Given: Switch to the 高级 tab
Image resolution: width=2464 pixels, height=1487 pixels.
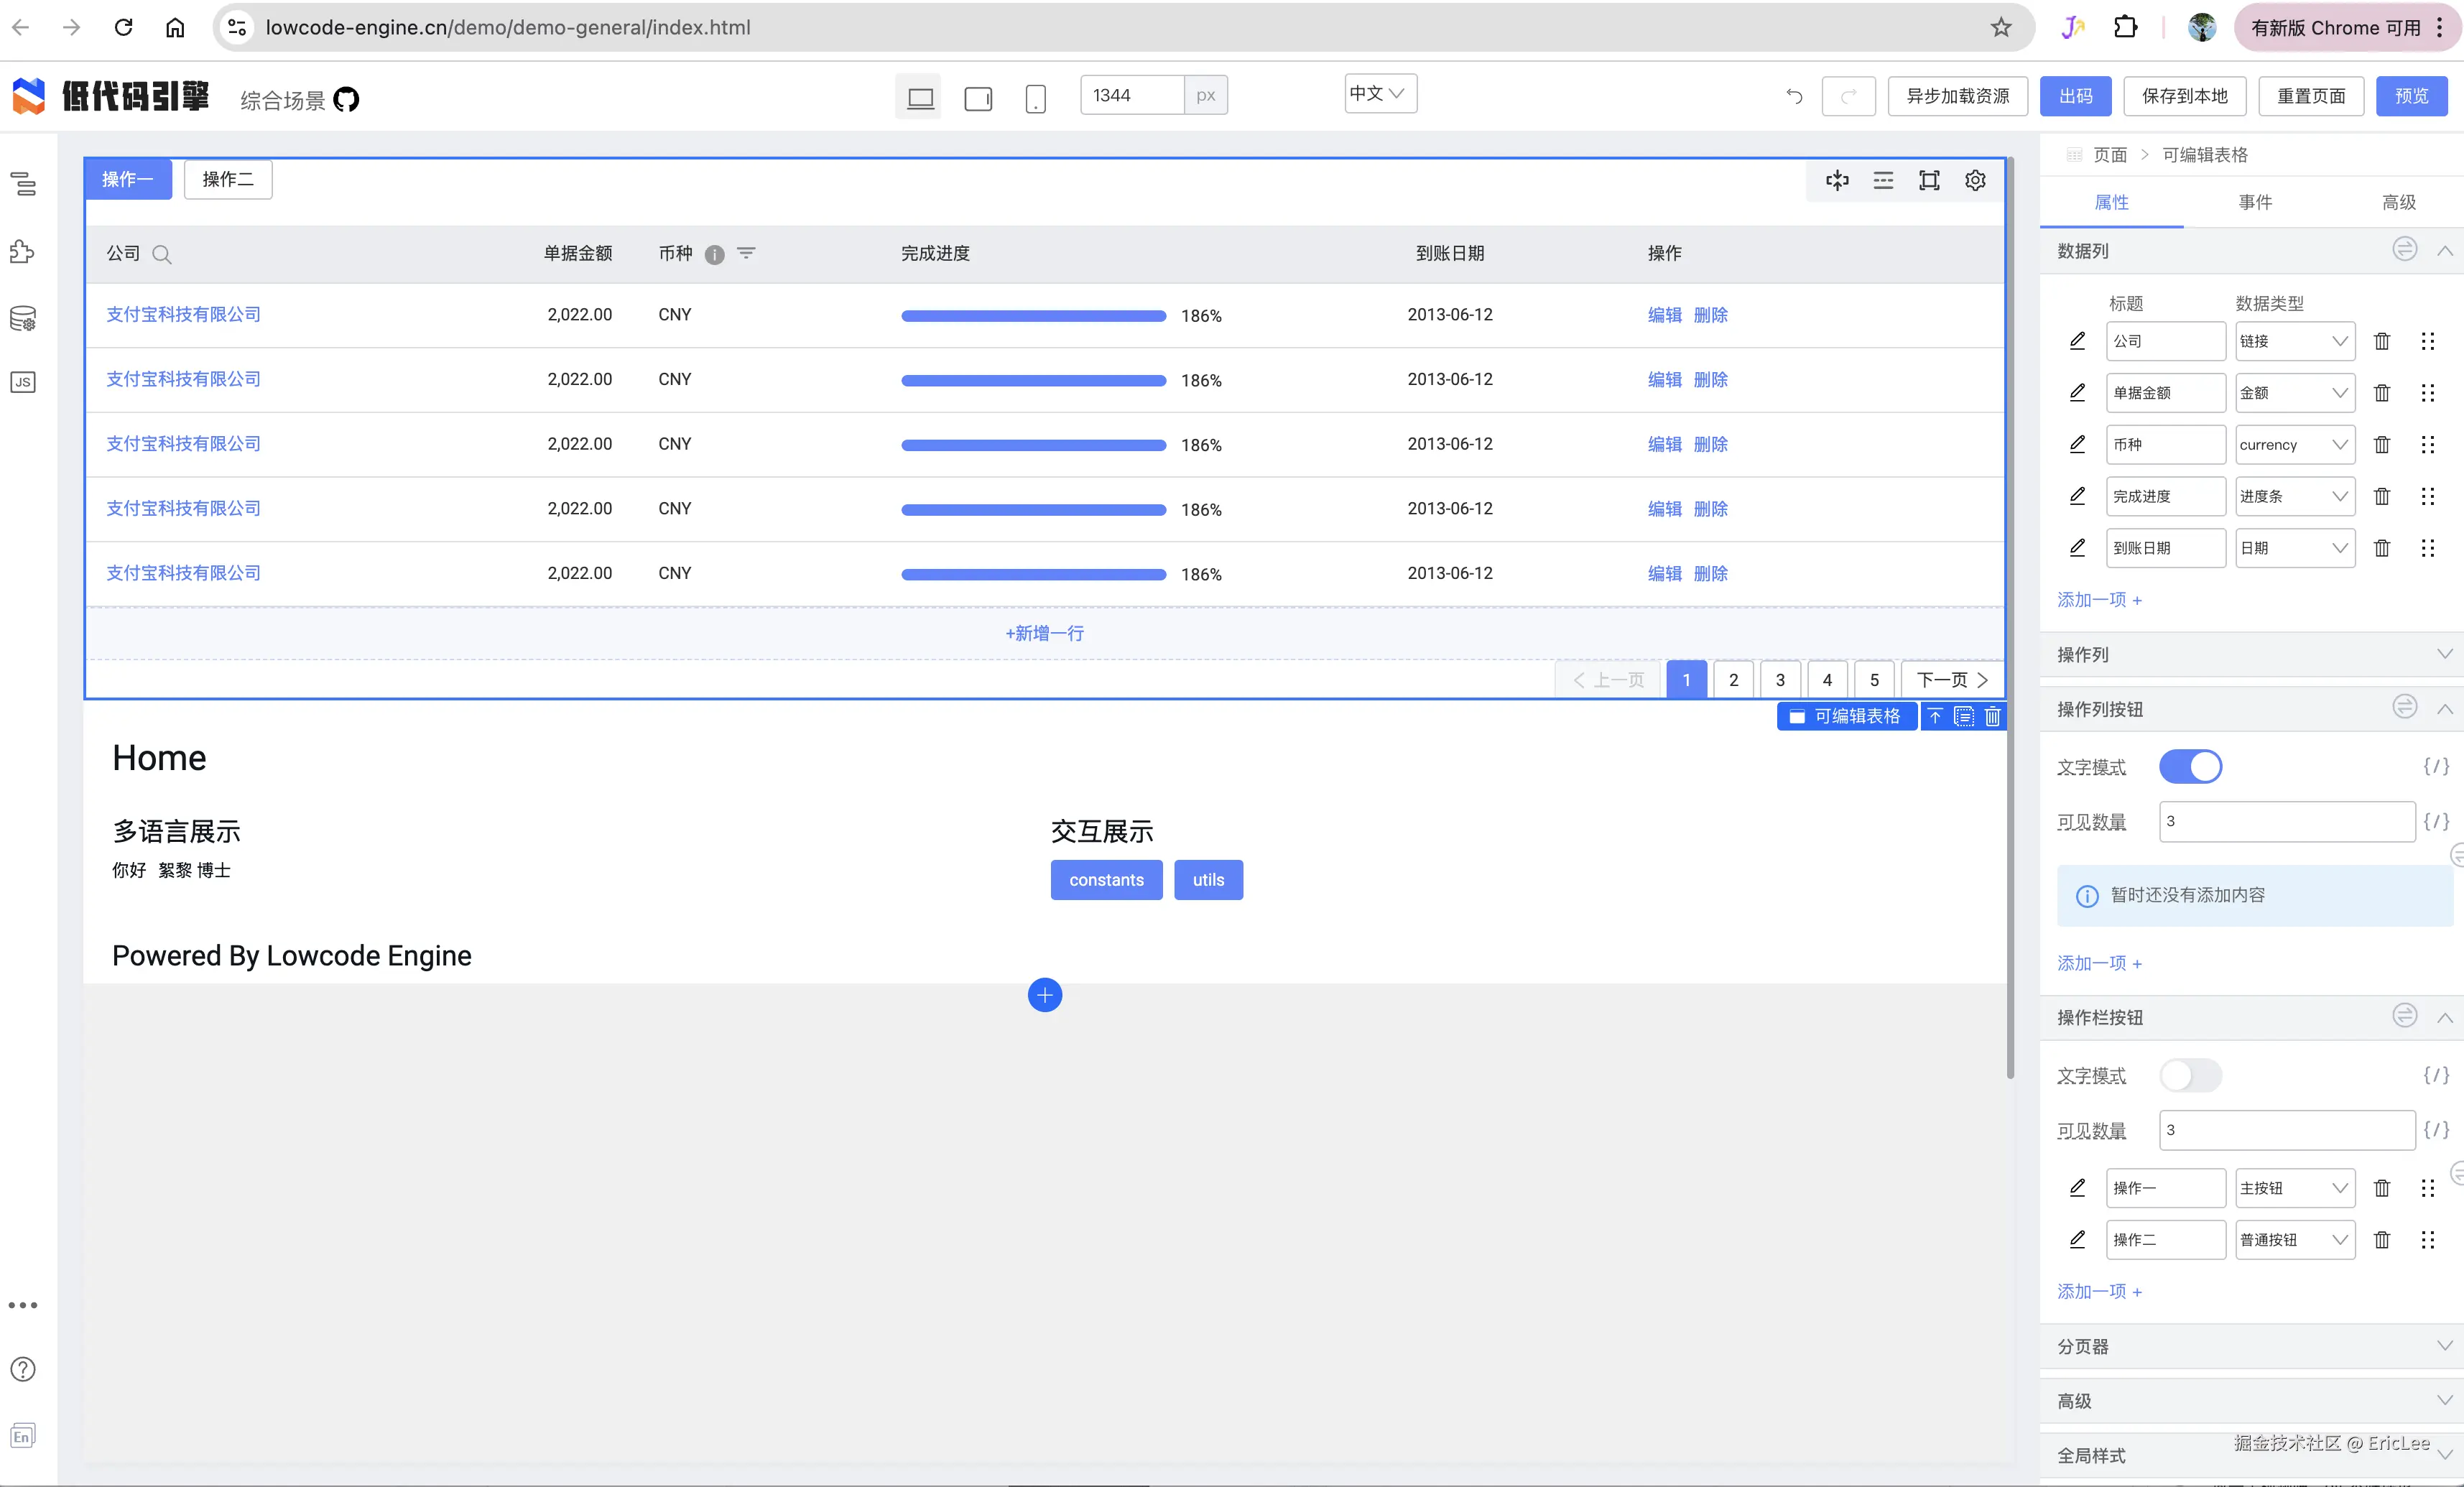Looking at the screenshot, I should (2398, 202).
